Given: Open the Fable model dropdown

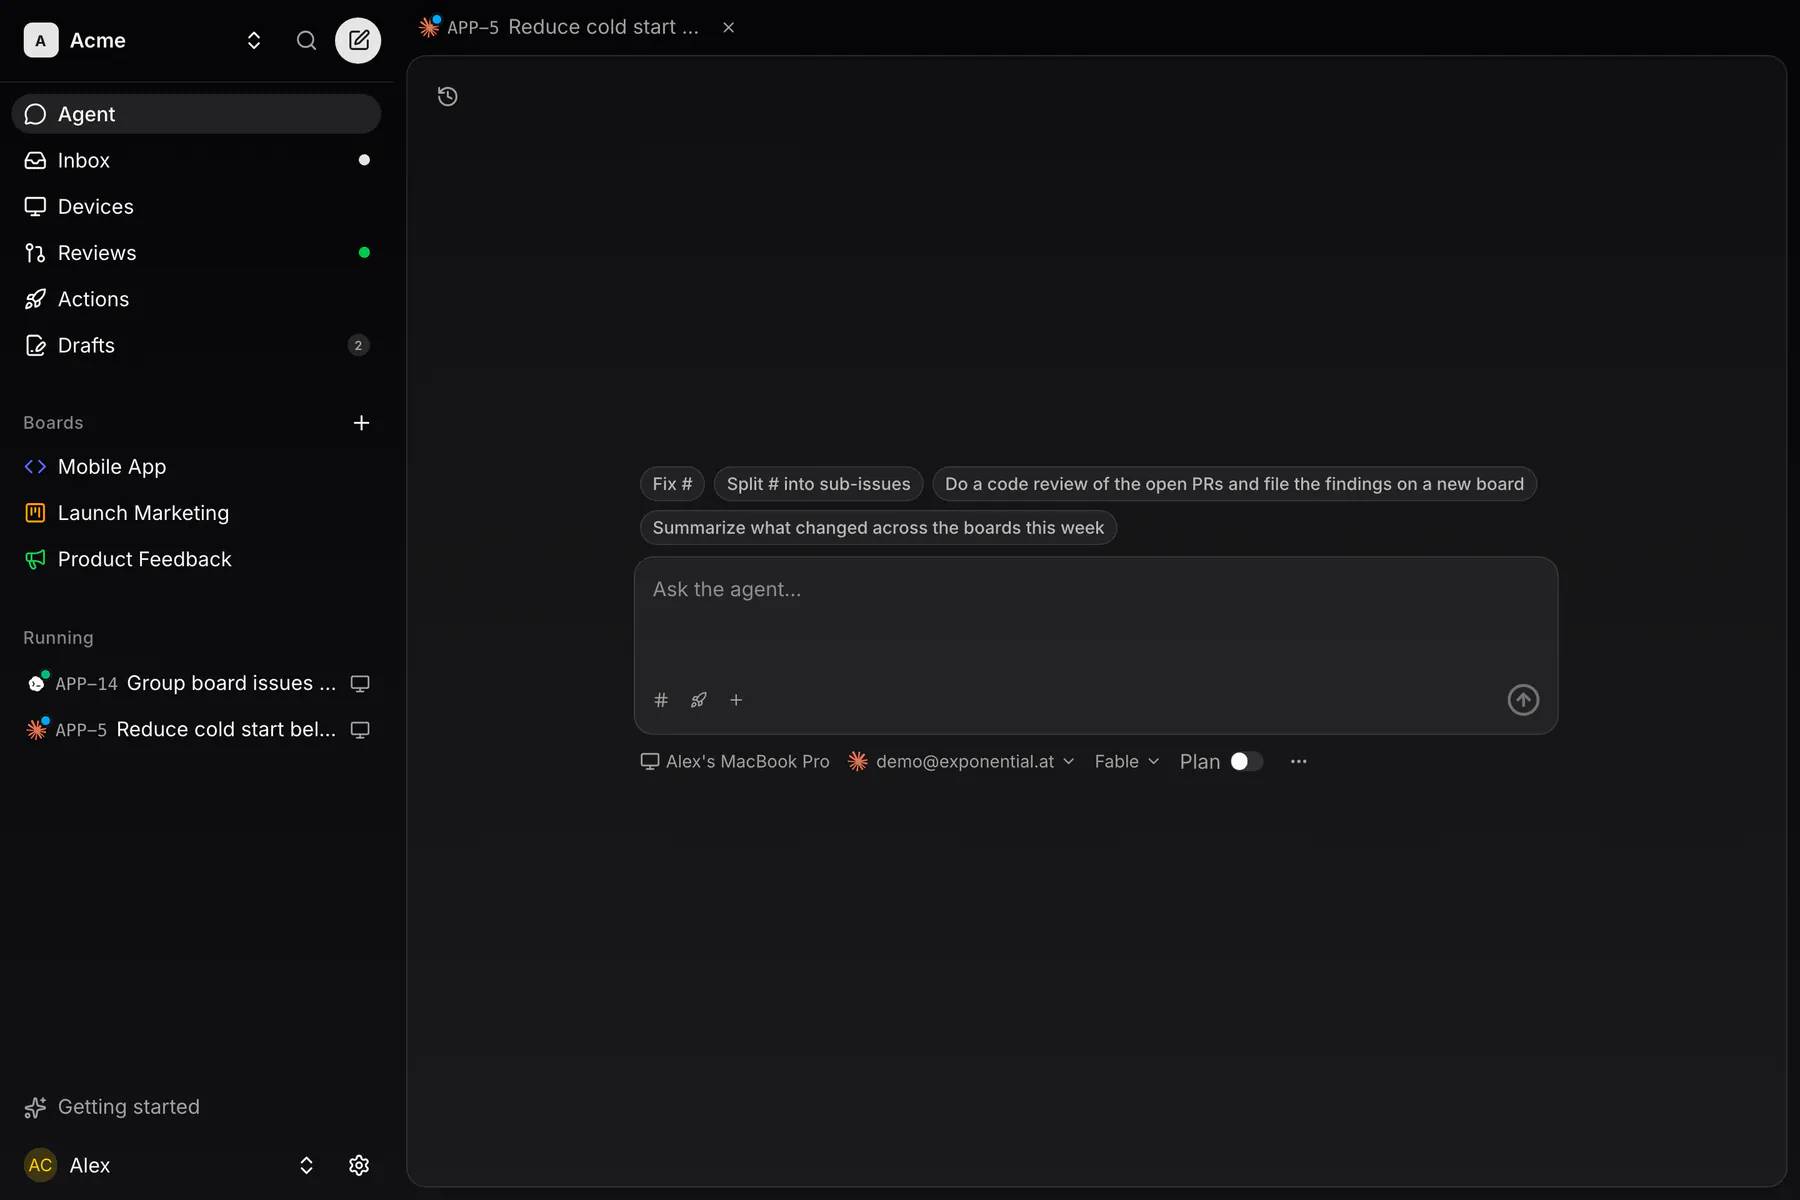Looking at the screenshot, I should (1127, 762).
